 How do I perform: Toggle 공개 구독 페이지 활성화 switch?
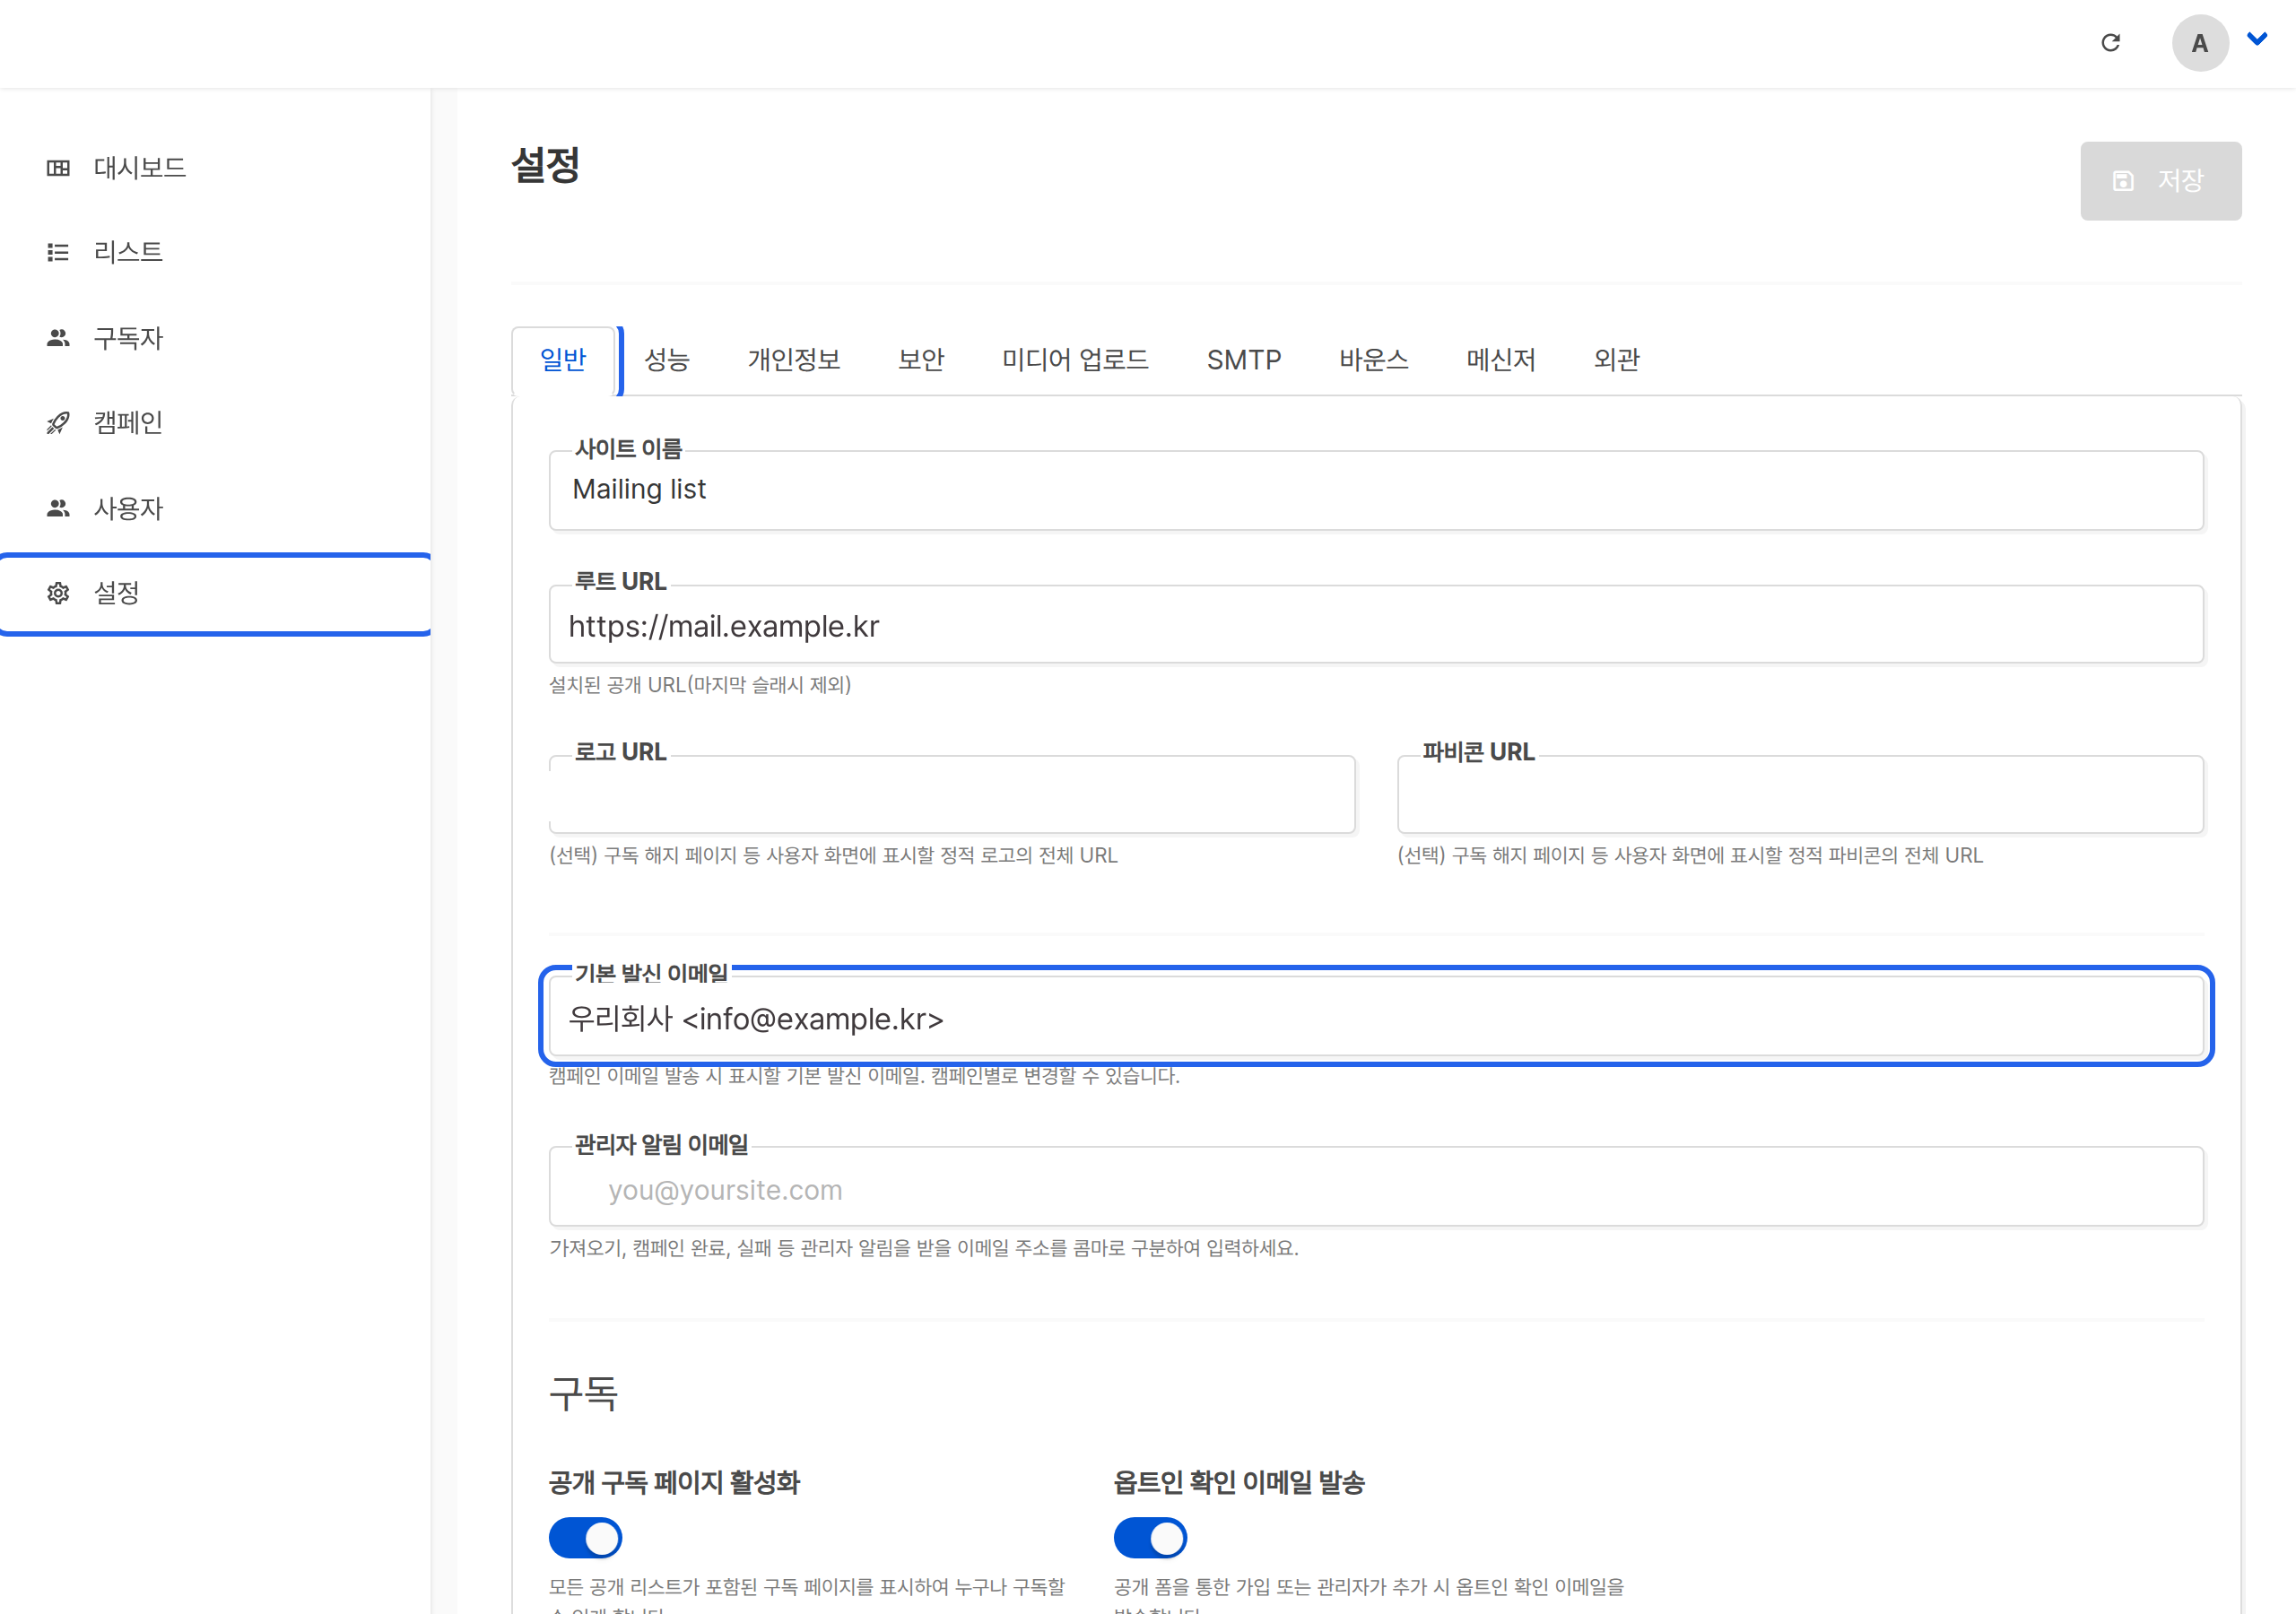(x=586, y=1538)
